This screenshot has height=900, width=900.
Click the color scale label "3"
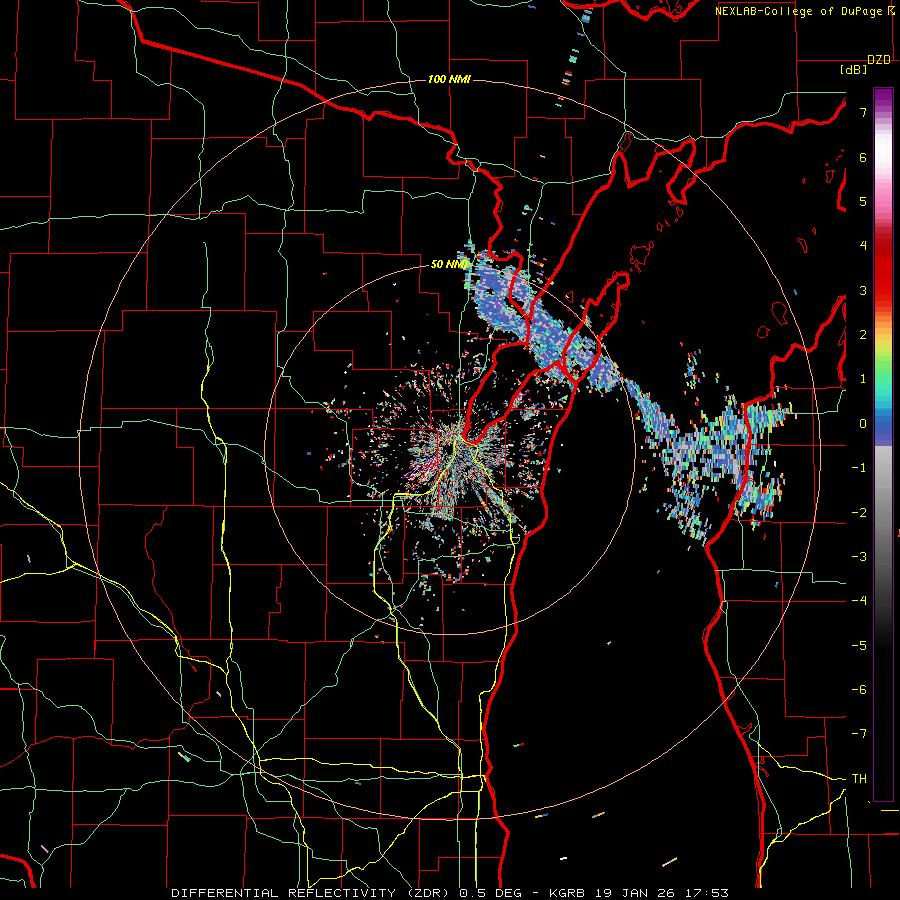click(863, 290)
